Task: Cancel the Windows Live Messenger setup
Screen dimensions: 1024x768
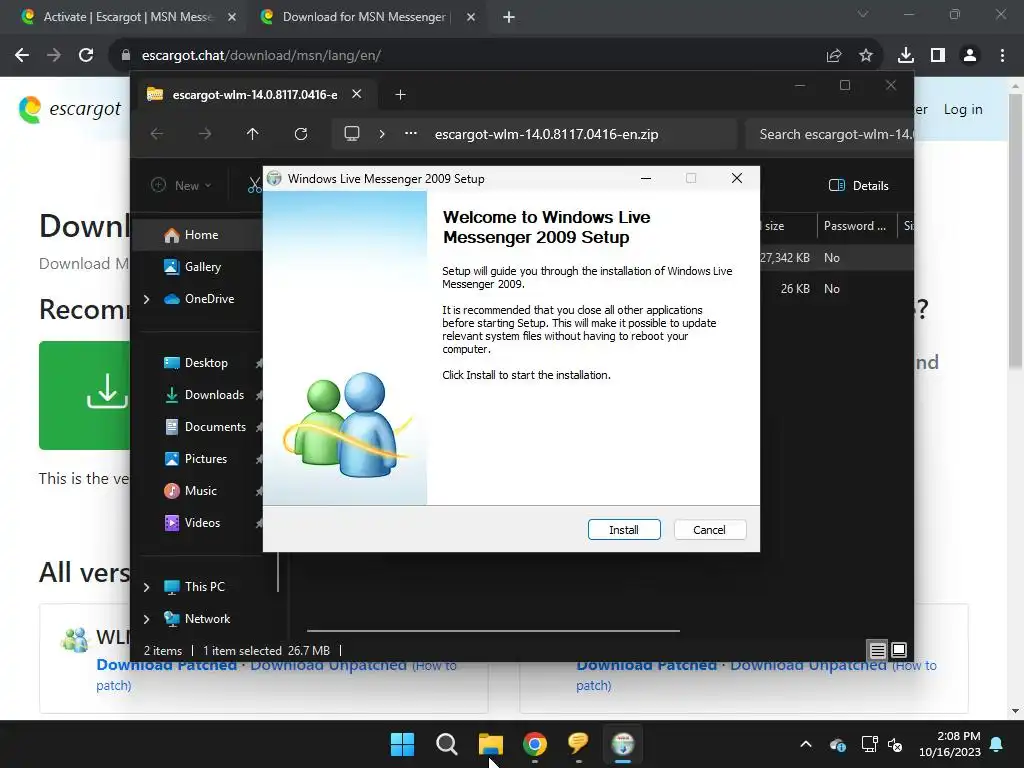Action: point(709,530)
